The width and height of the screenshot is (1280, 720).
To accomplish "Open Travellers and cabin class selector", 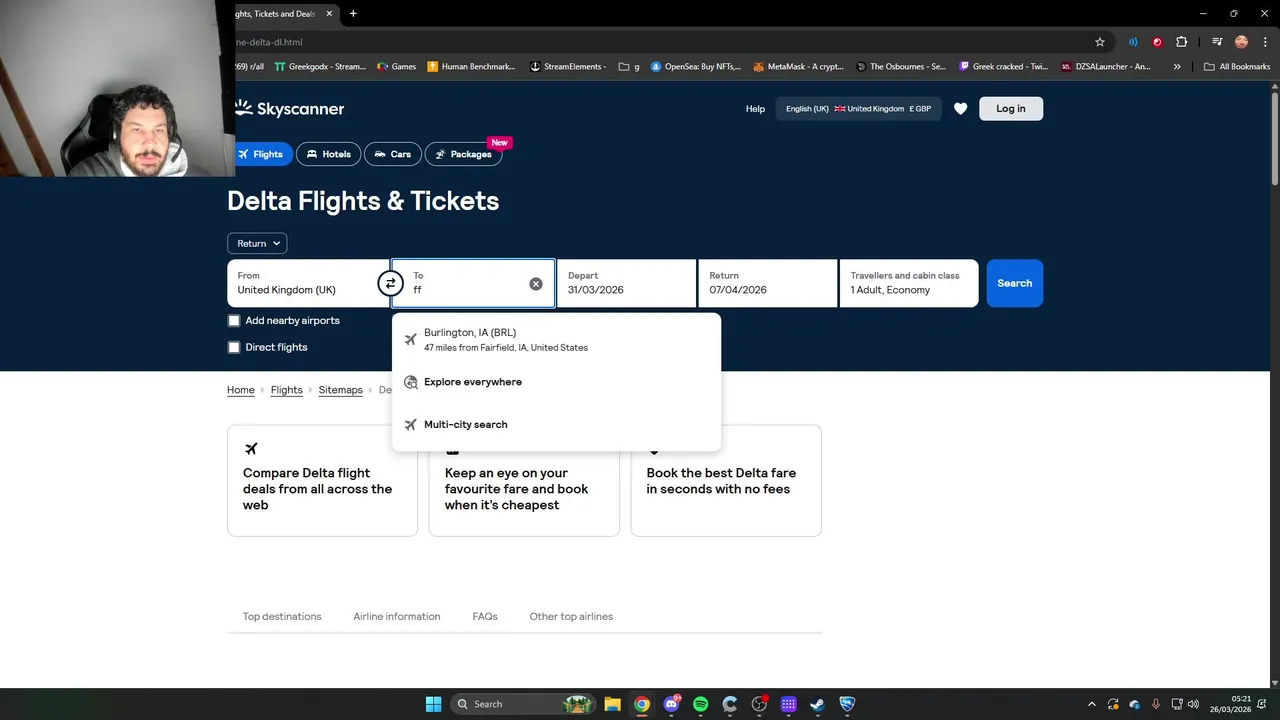I will tap(908, 283).
